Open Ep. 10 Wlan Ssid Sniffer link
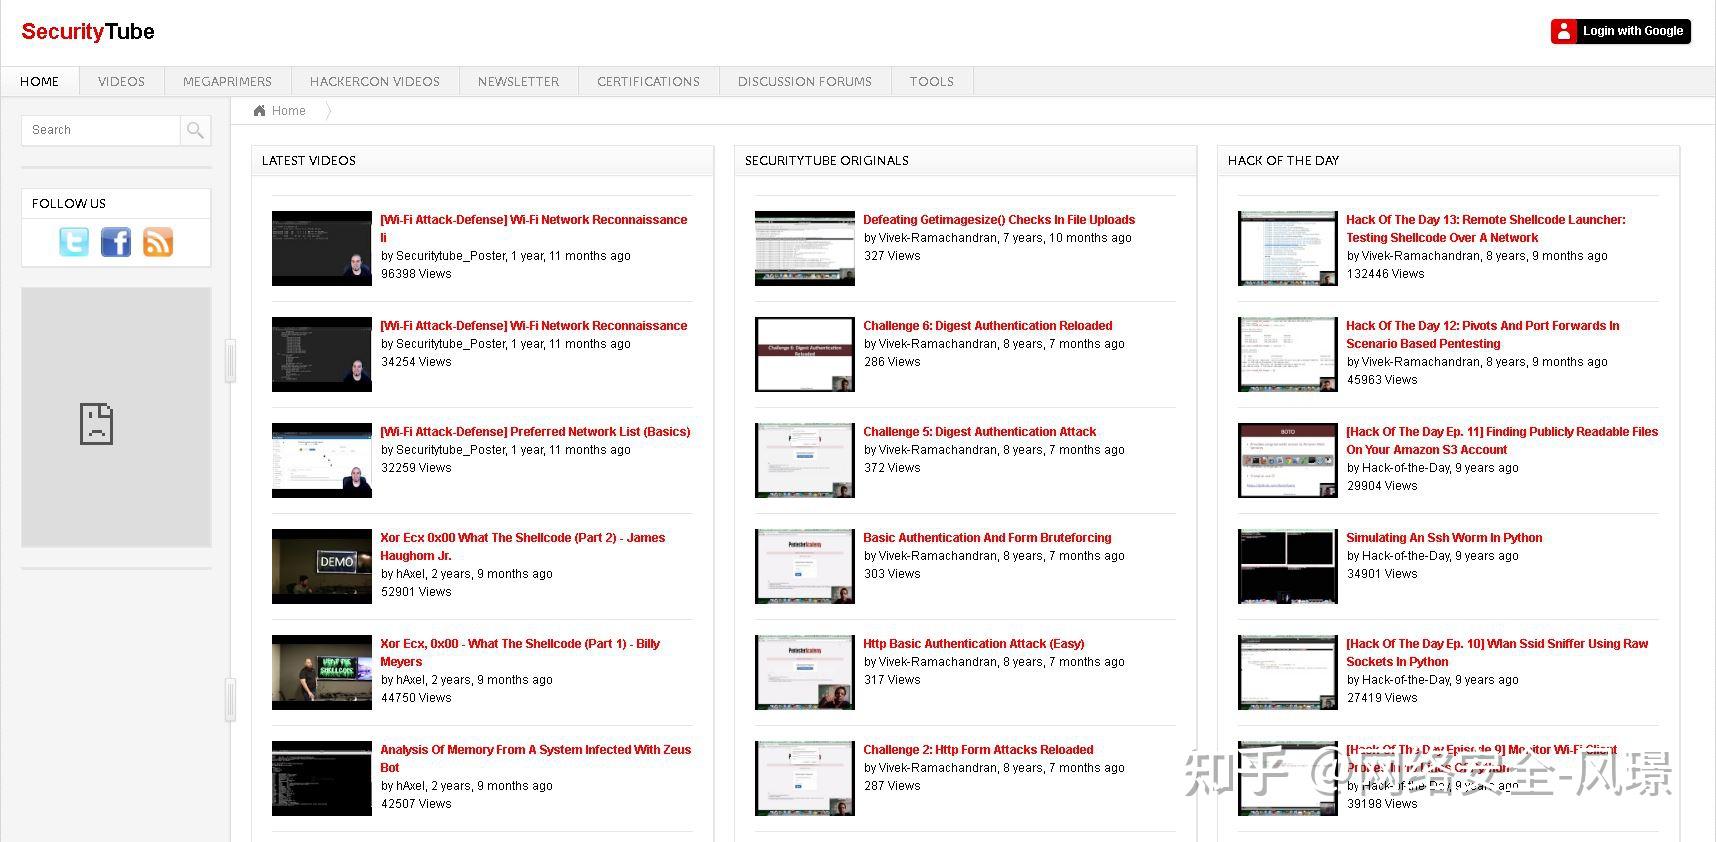 pos(1497,653)
